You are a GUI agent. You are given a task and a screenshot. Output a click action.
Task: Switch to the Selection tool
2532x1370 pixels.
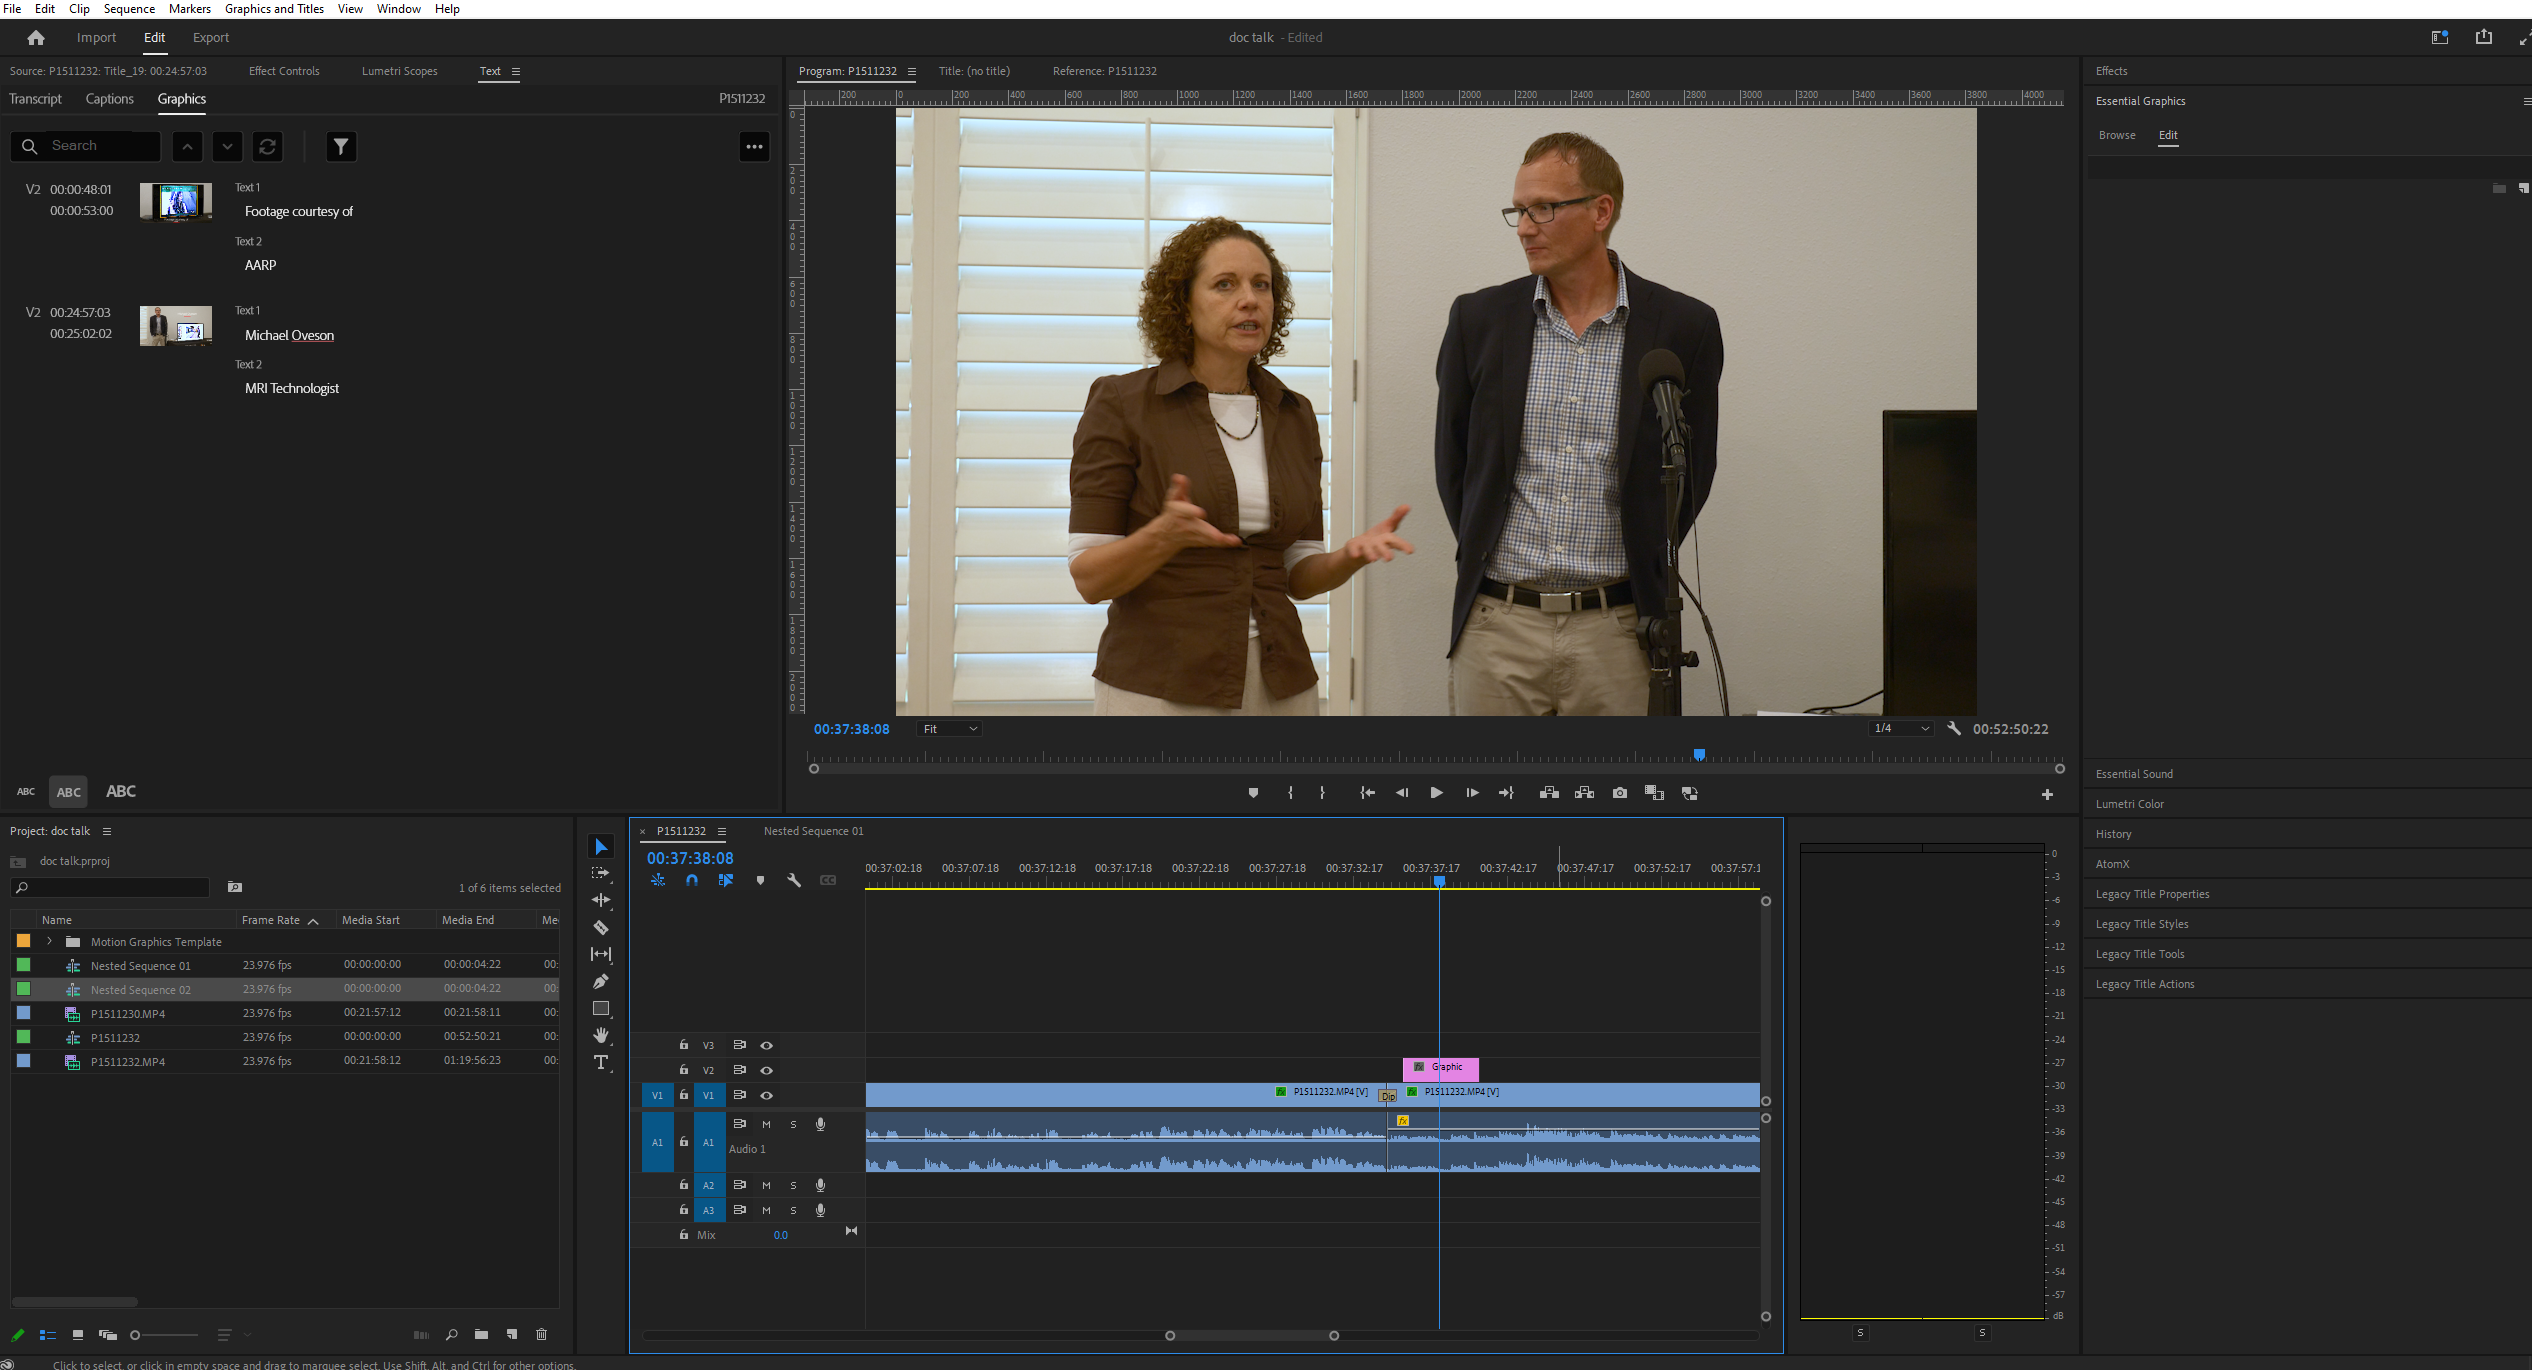[x=601, y=846]
